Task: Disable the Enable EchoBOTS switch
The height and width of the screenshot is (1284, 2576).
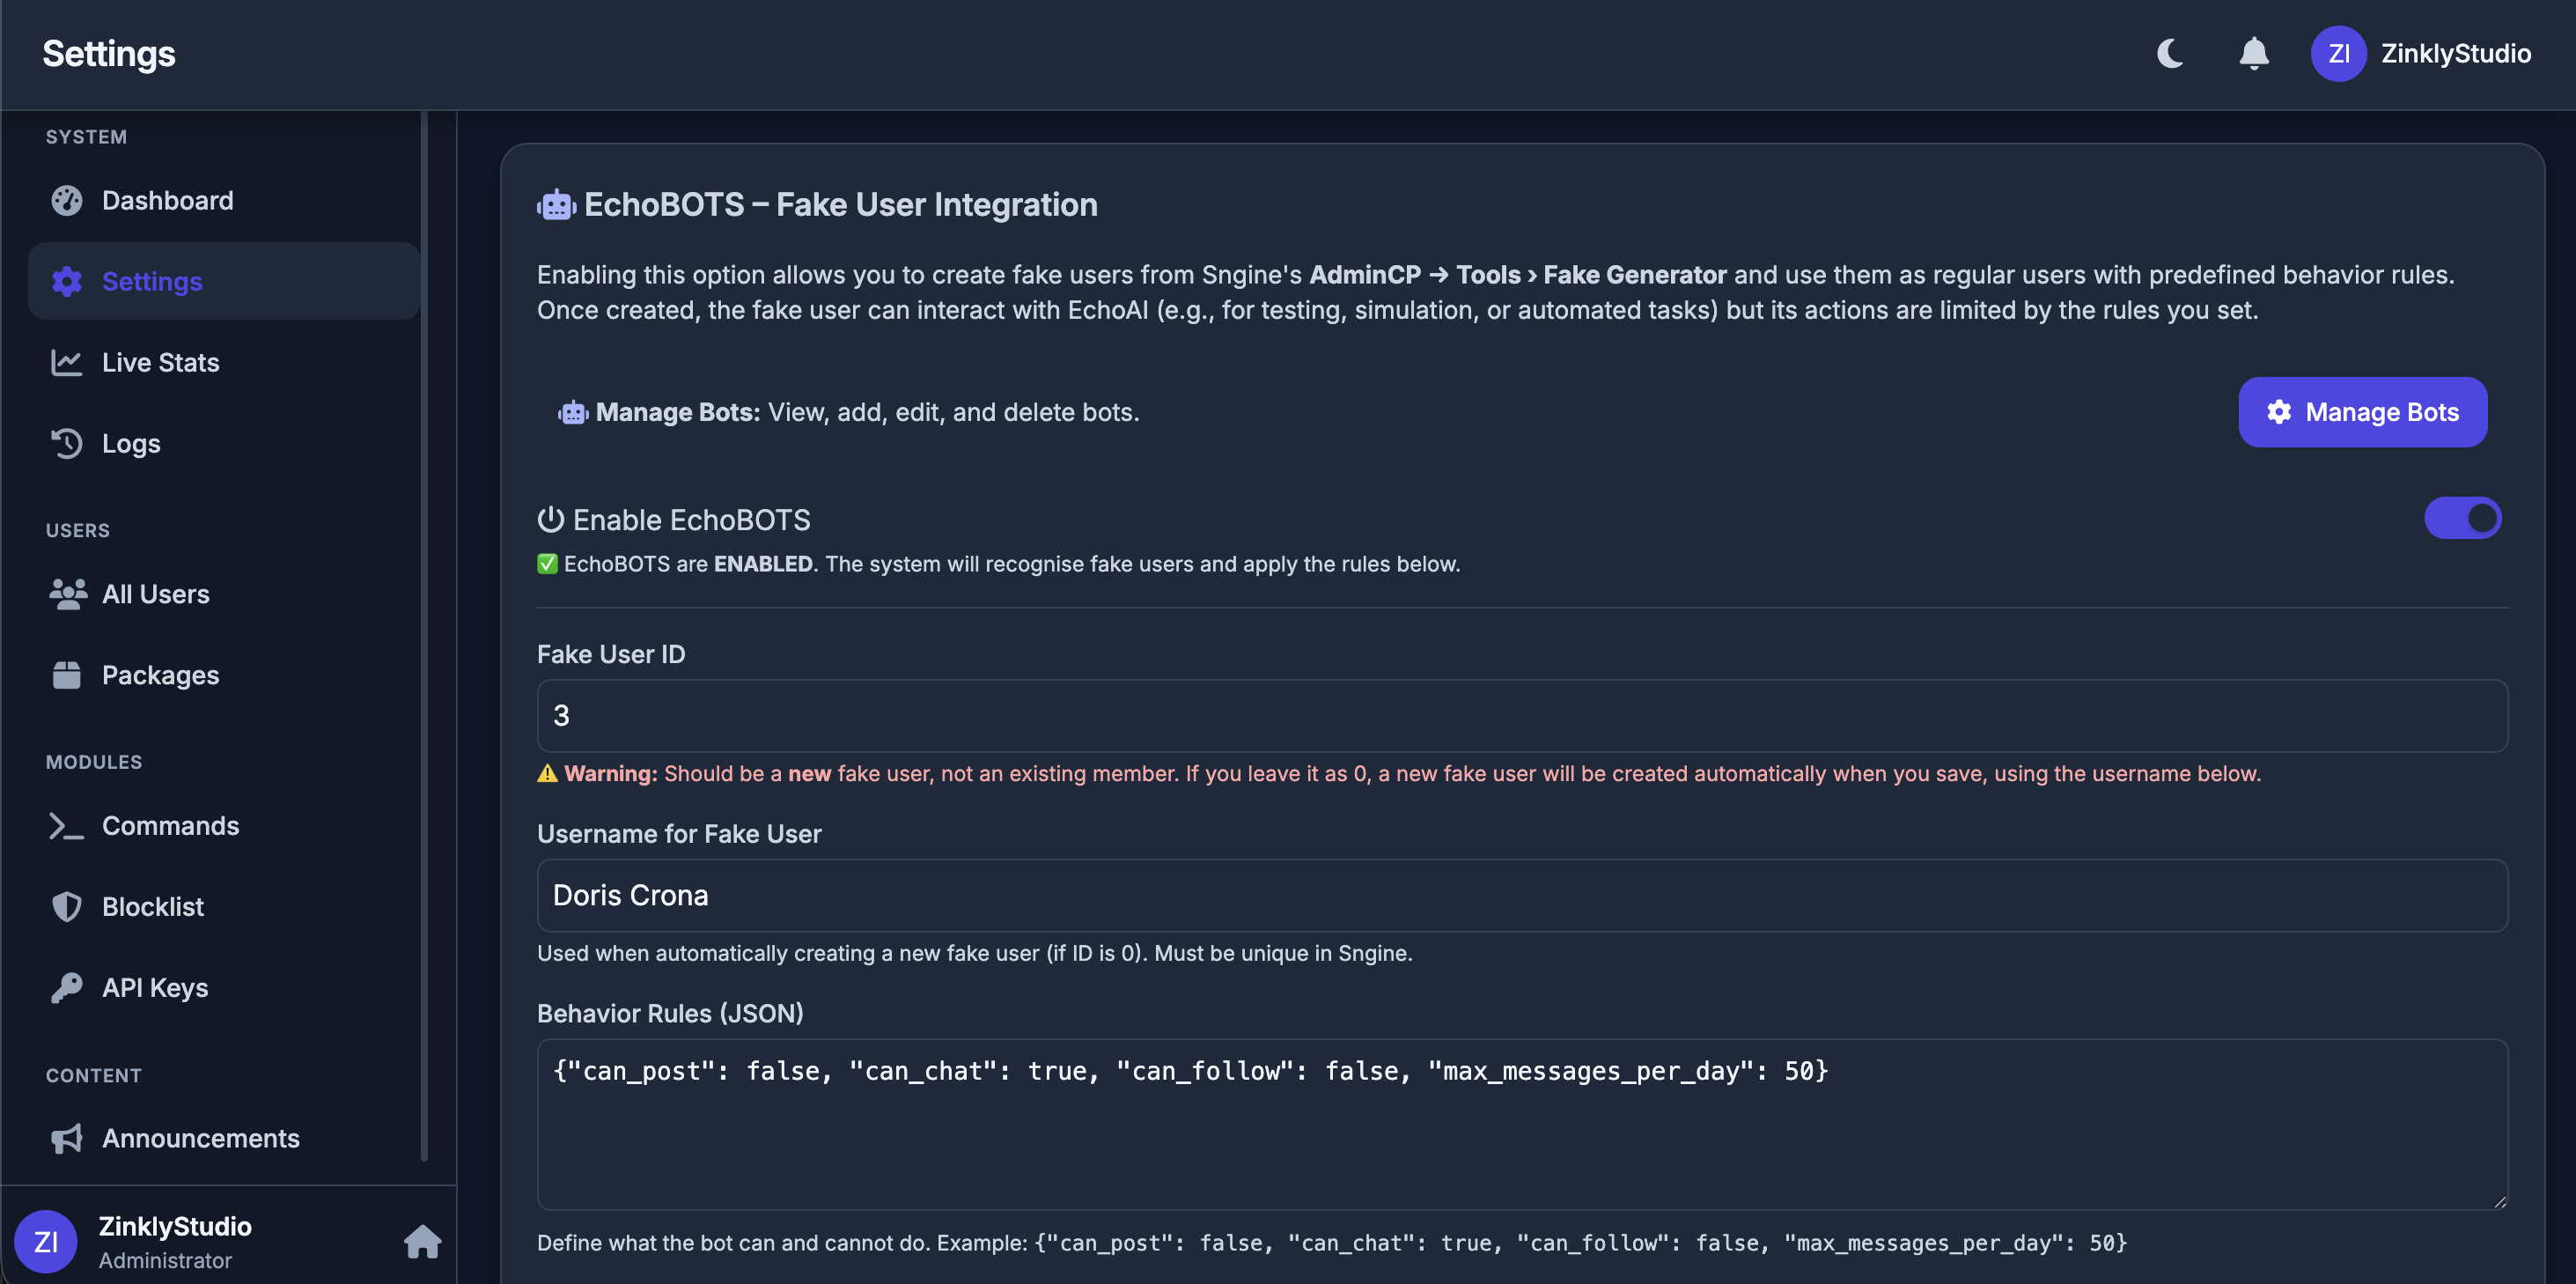Action: click(x=2462, y=518)
